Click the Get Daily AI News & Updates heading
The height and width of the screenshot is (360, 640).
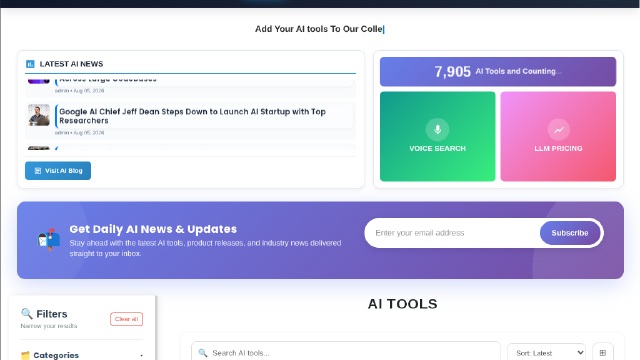(x=153, y=229)
